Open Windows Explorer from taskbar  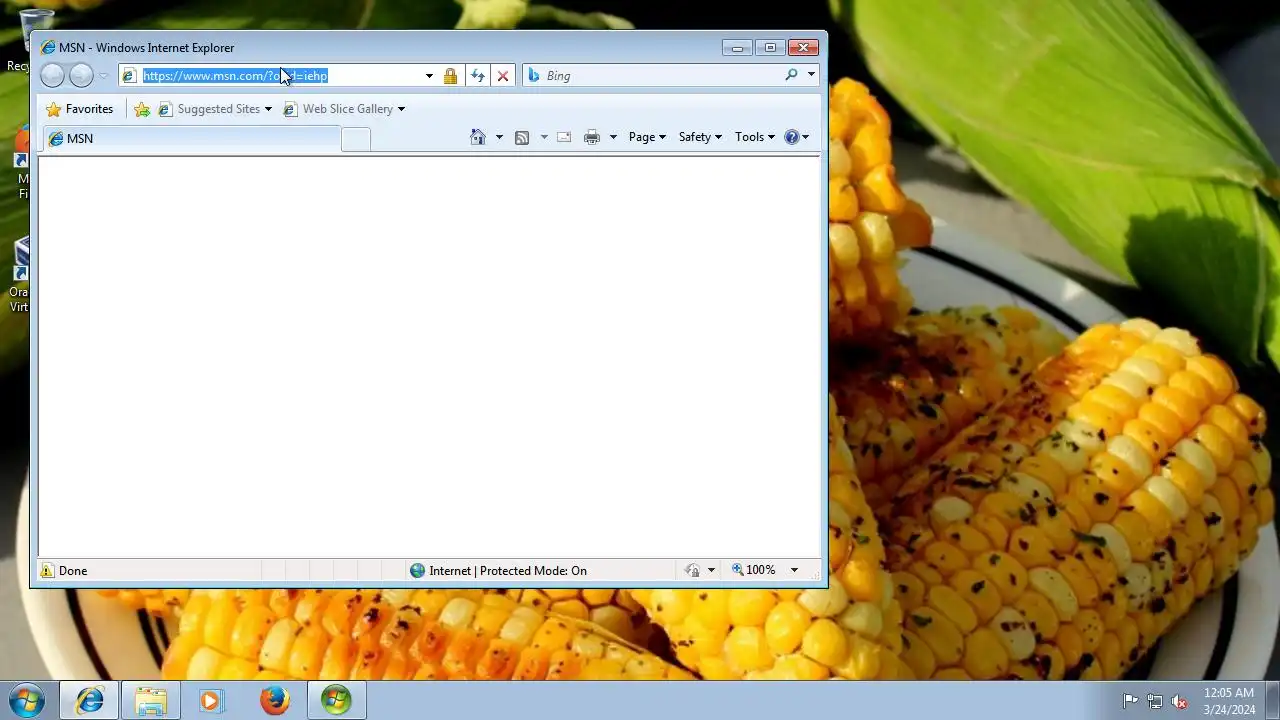tap(151, 700)
